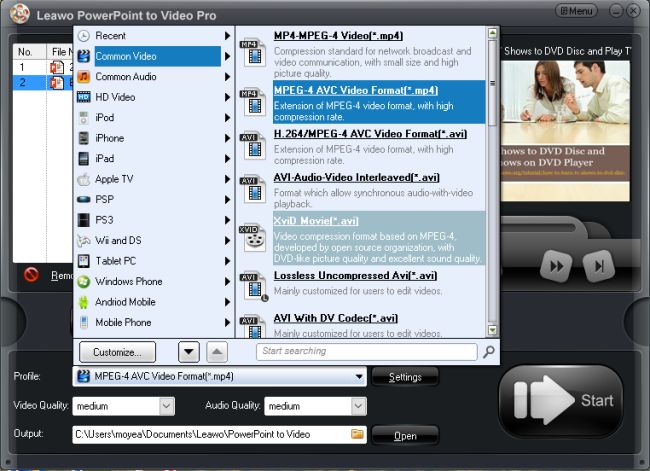The image size is (650, 471).
Task: Click the Apple TV apple icon
Action: point(84,179)
